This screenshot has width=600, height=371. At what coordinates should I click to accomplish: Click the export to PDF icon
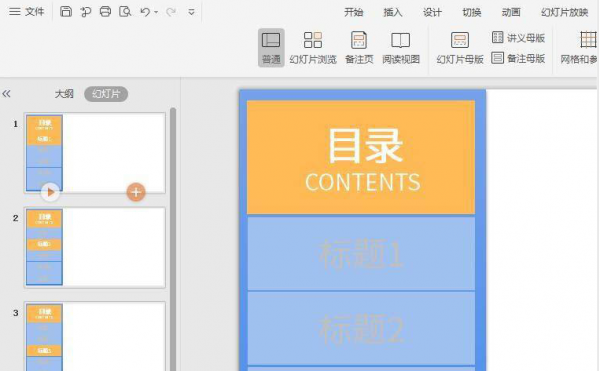pyautogui.click(x=86, y=12)
